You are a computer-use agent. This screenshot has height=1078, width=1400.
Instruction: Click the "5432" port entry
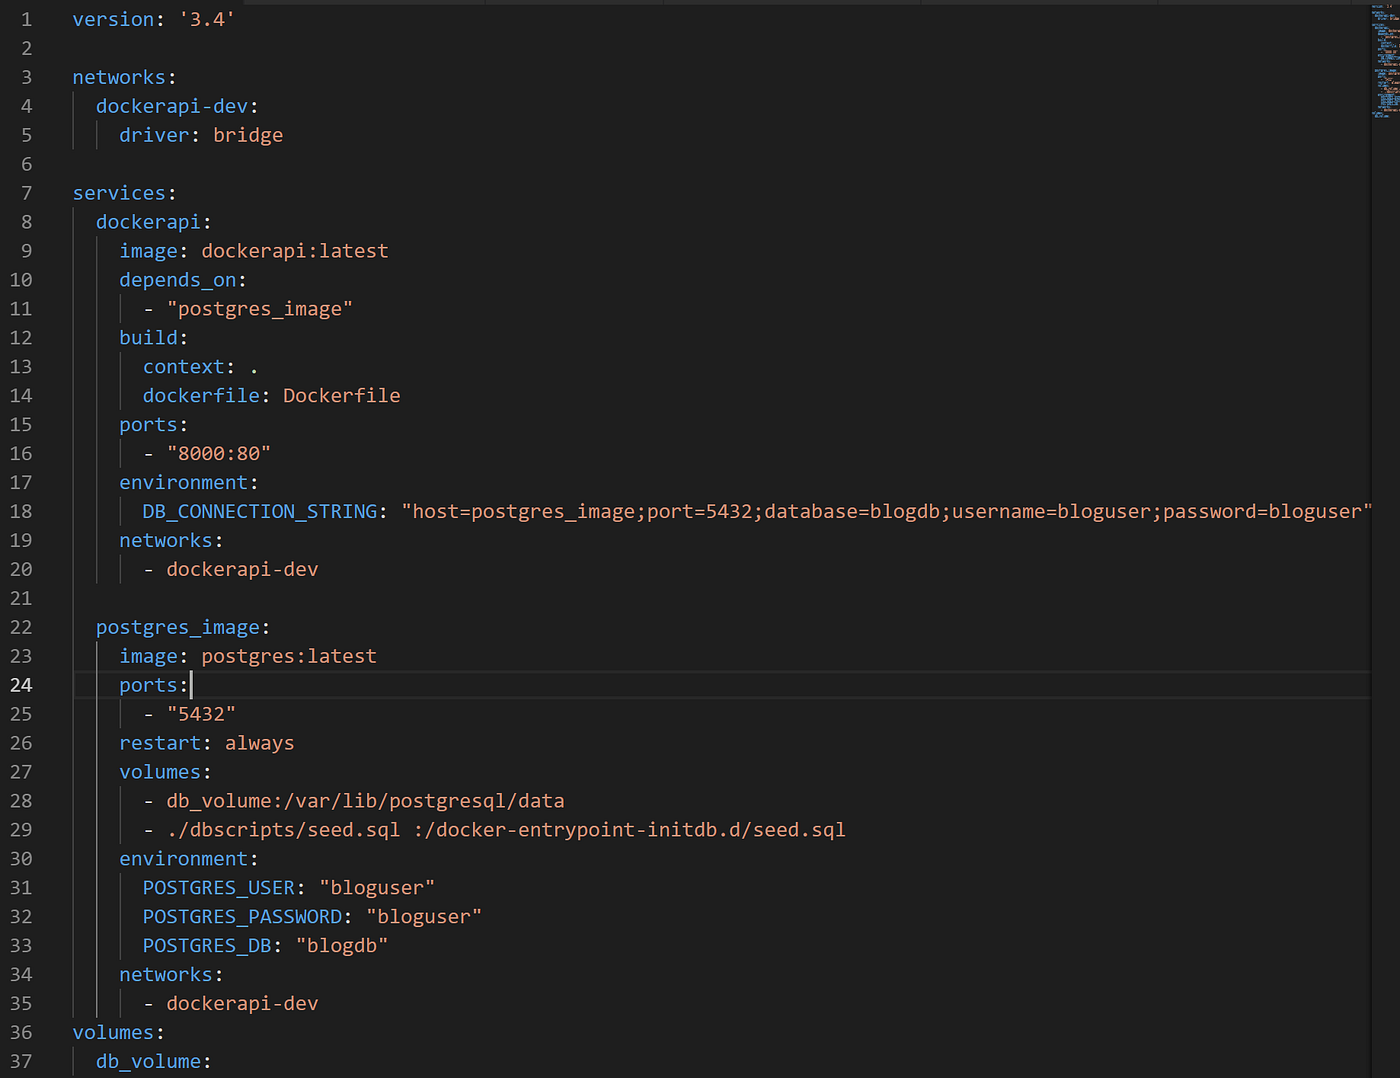click(202, 713)
